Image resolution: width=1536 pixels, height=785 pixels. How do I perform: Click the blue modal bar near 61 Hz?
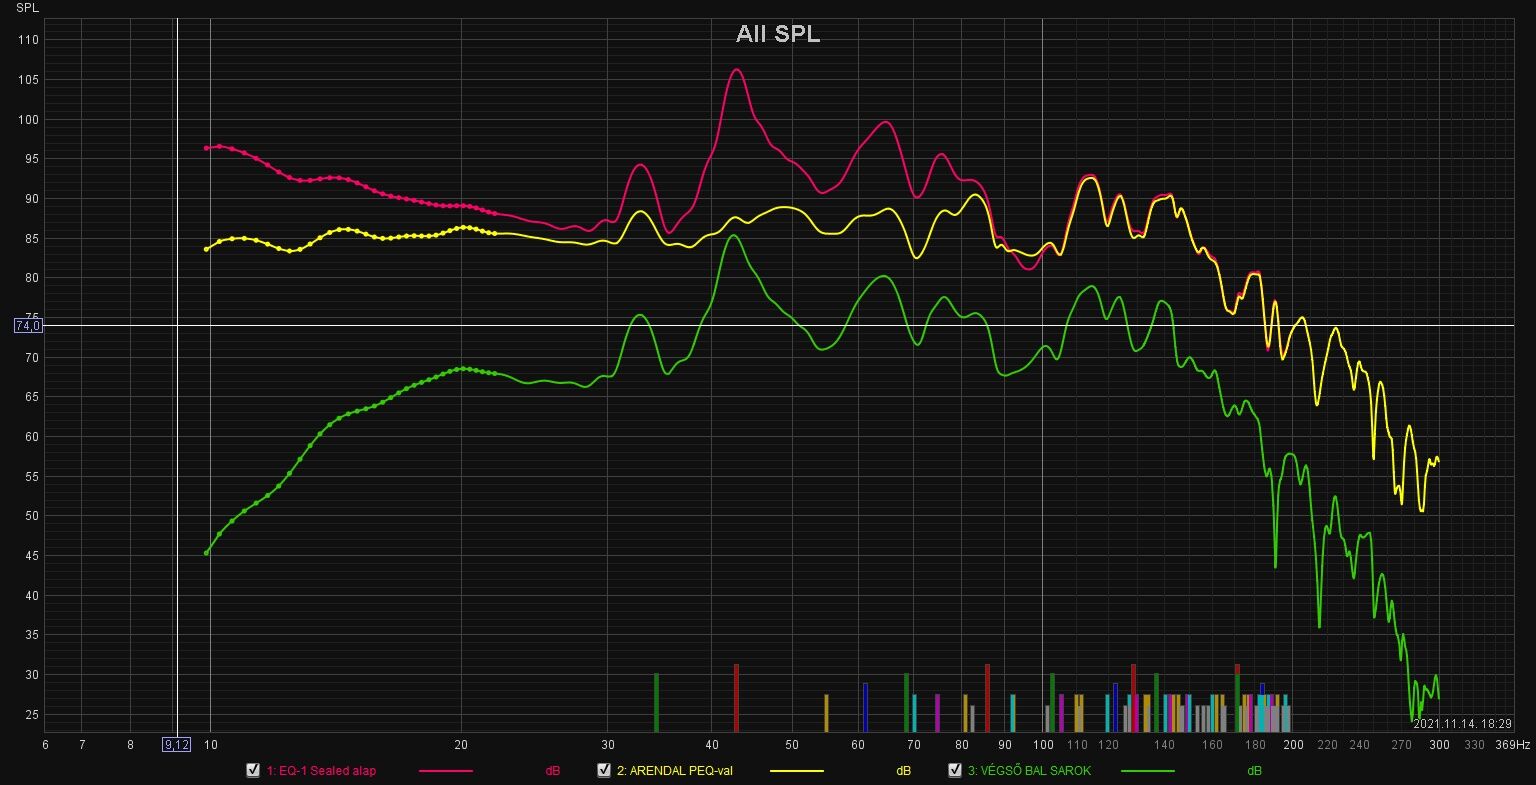point(865,707)
